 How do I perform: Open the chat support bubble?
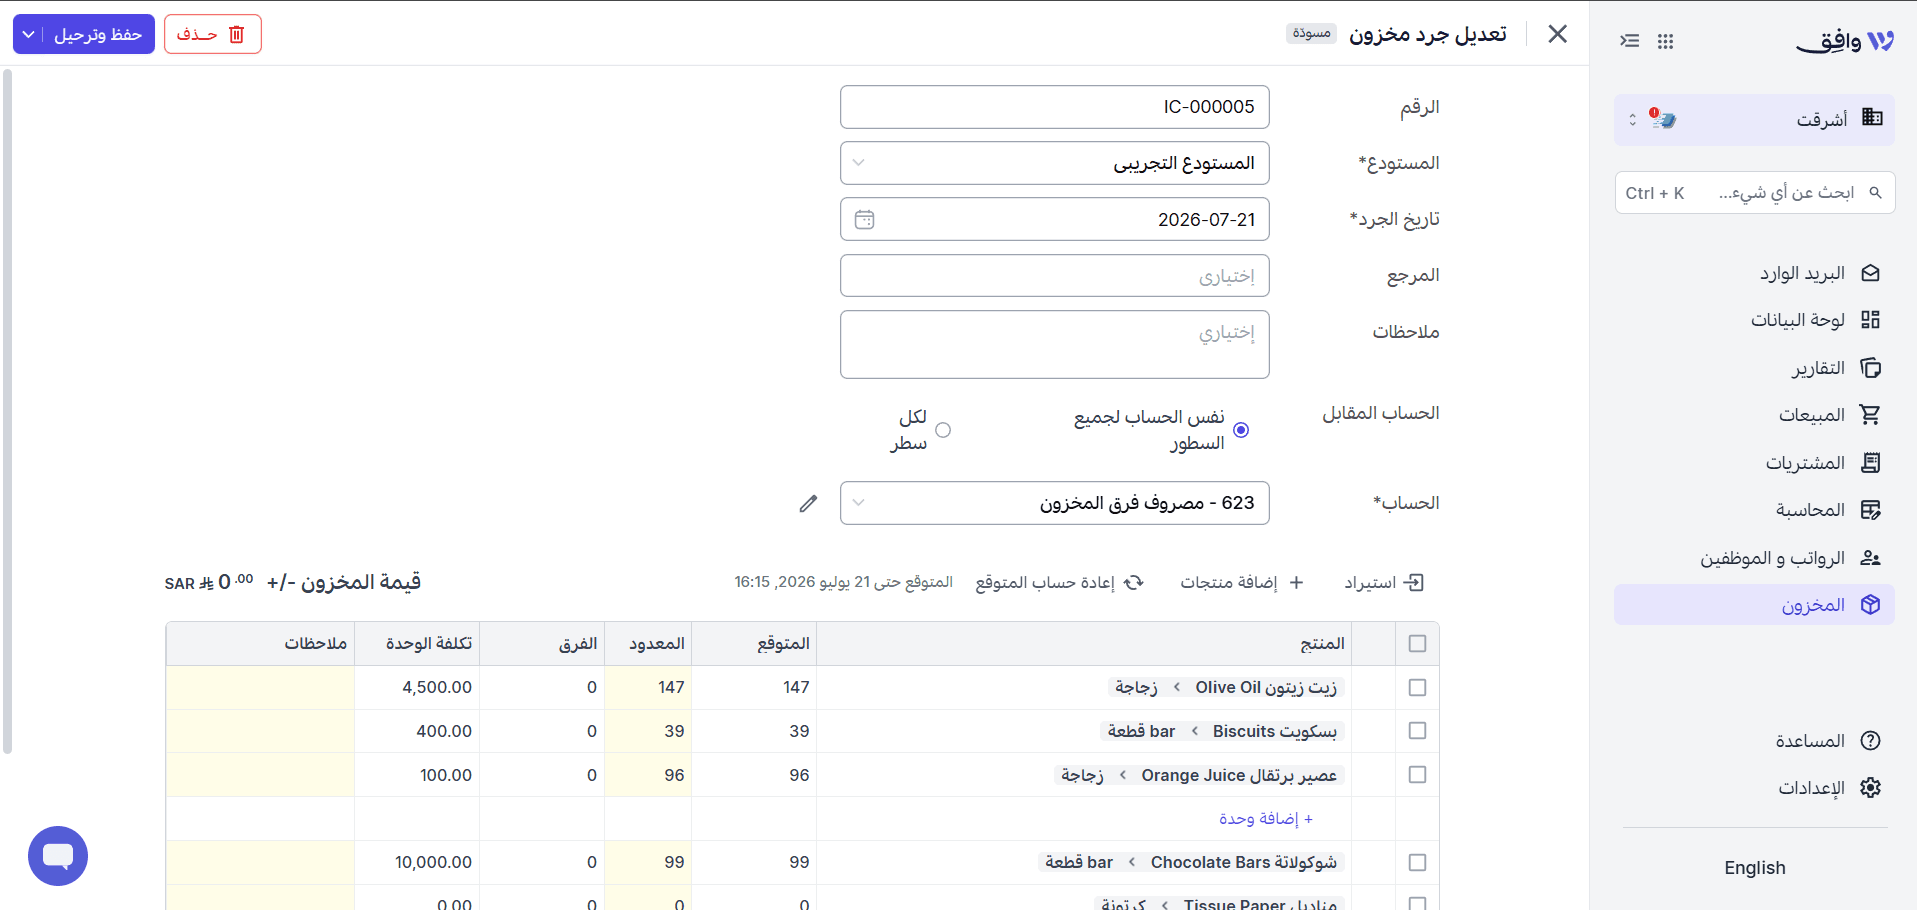coord(58,856)
